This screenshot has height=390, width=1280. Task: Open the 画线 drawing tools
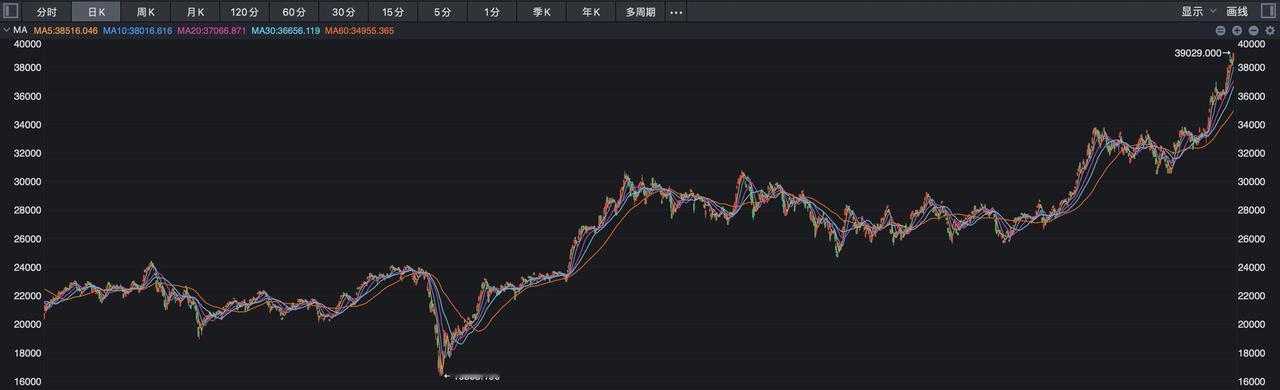(x=1237, y=12)
